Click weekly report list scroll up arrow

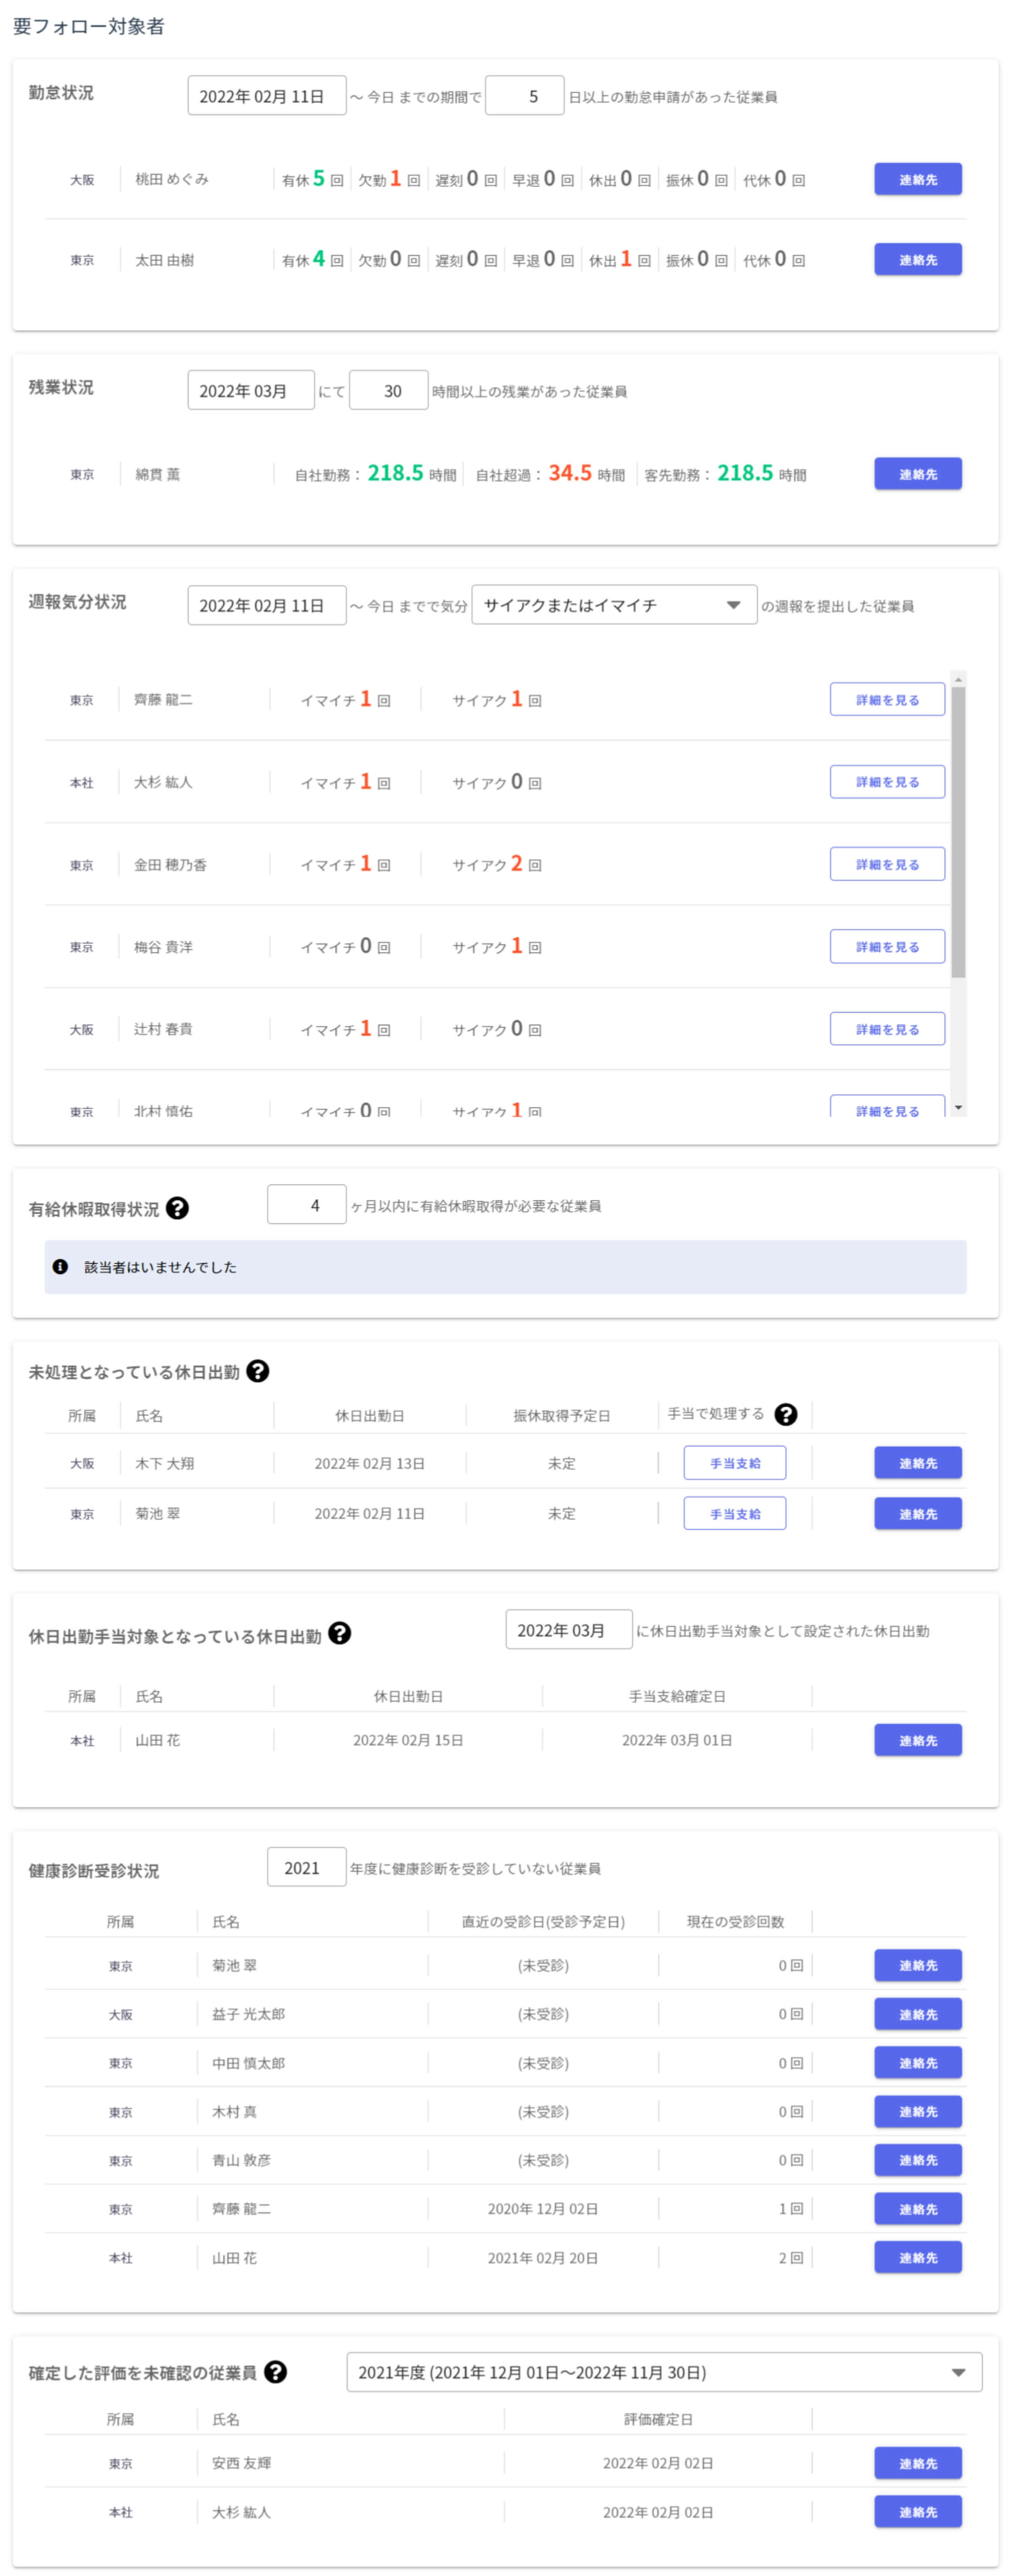tap(958, 679)
